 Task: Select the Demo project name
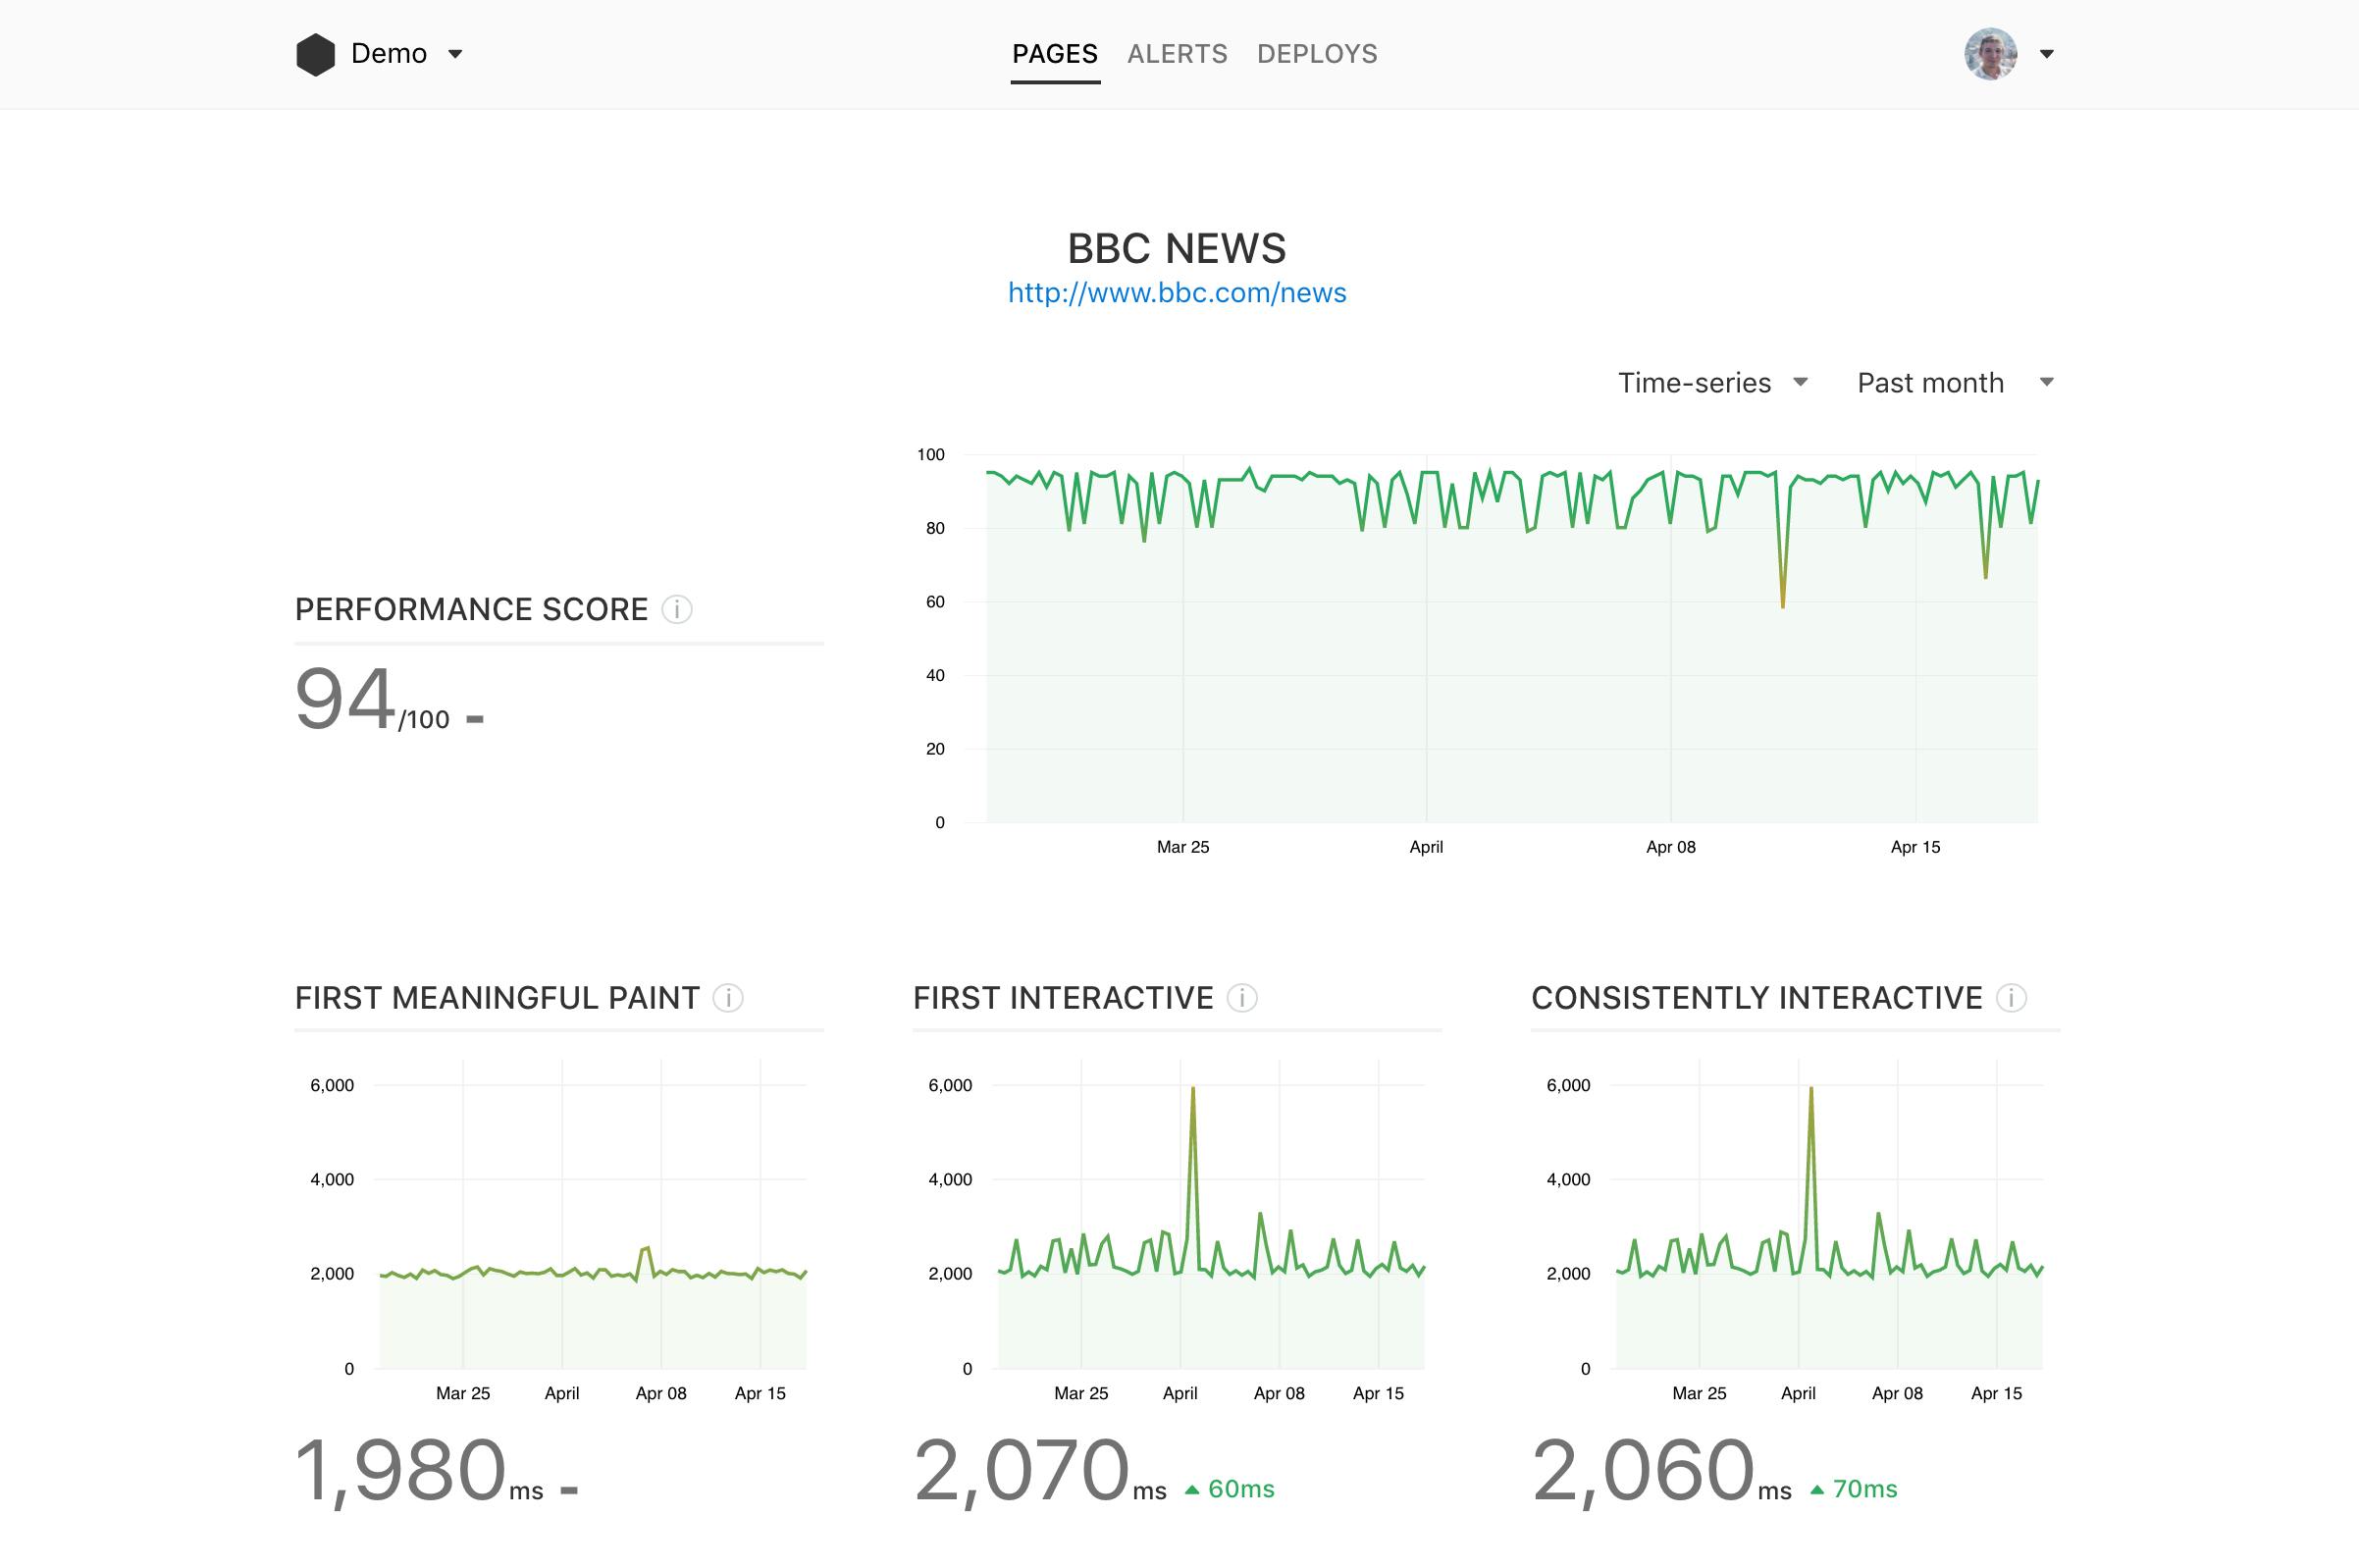coord(389,54)
